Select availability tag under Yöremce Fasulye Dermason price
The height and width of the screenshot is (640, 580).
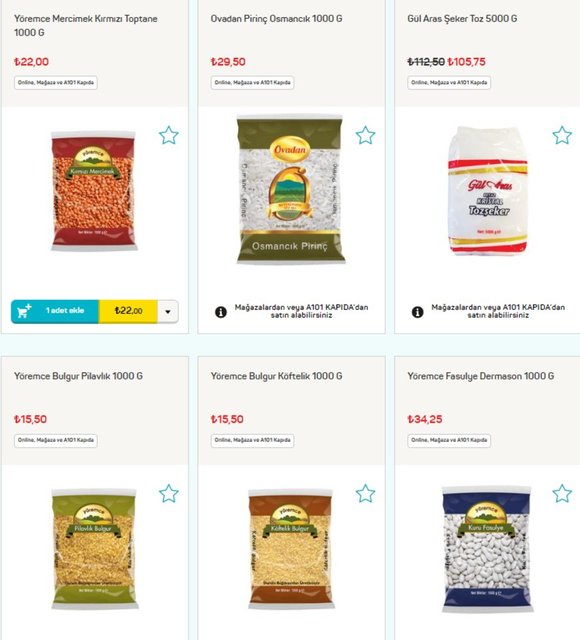tap(449, 440)
